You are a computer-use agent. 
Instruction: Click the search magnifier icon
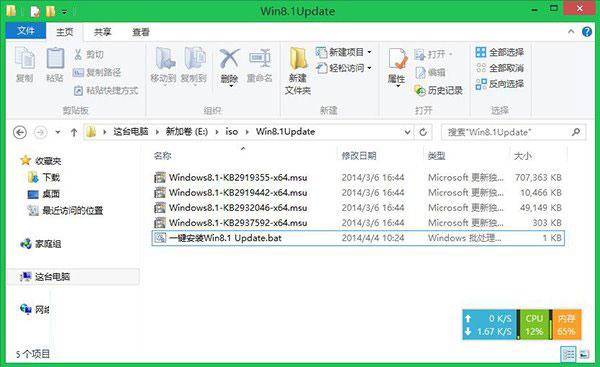pyautogui.click(x=576, y=132)
